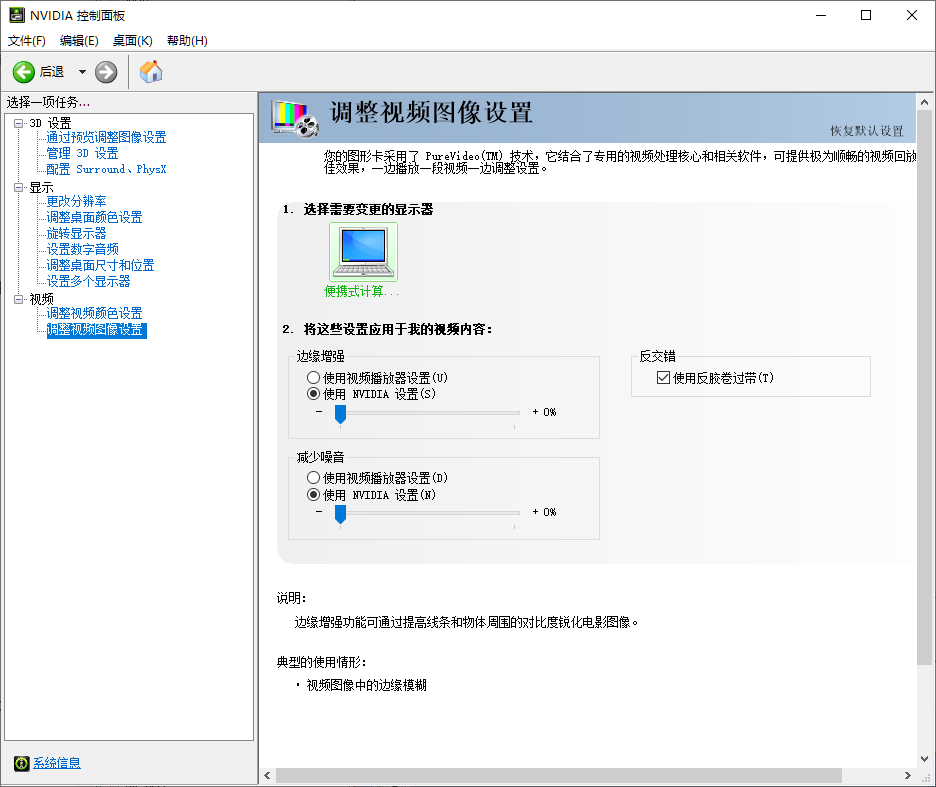This screenshot has width=936, height=787.
Task: Click 恢复默认设置 link
Action: 866,131
